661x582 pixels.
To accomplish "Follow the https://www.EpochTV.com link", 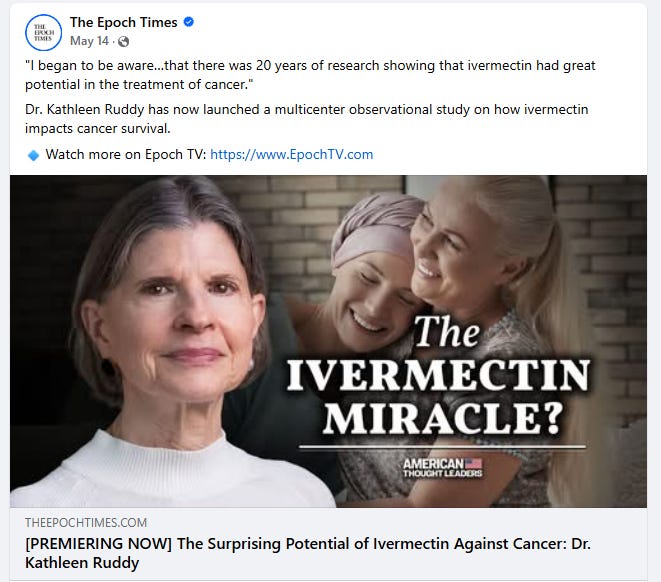I will [x=292, y=154].
